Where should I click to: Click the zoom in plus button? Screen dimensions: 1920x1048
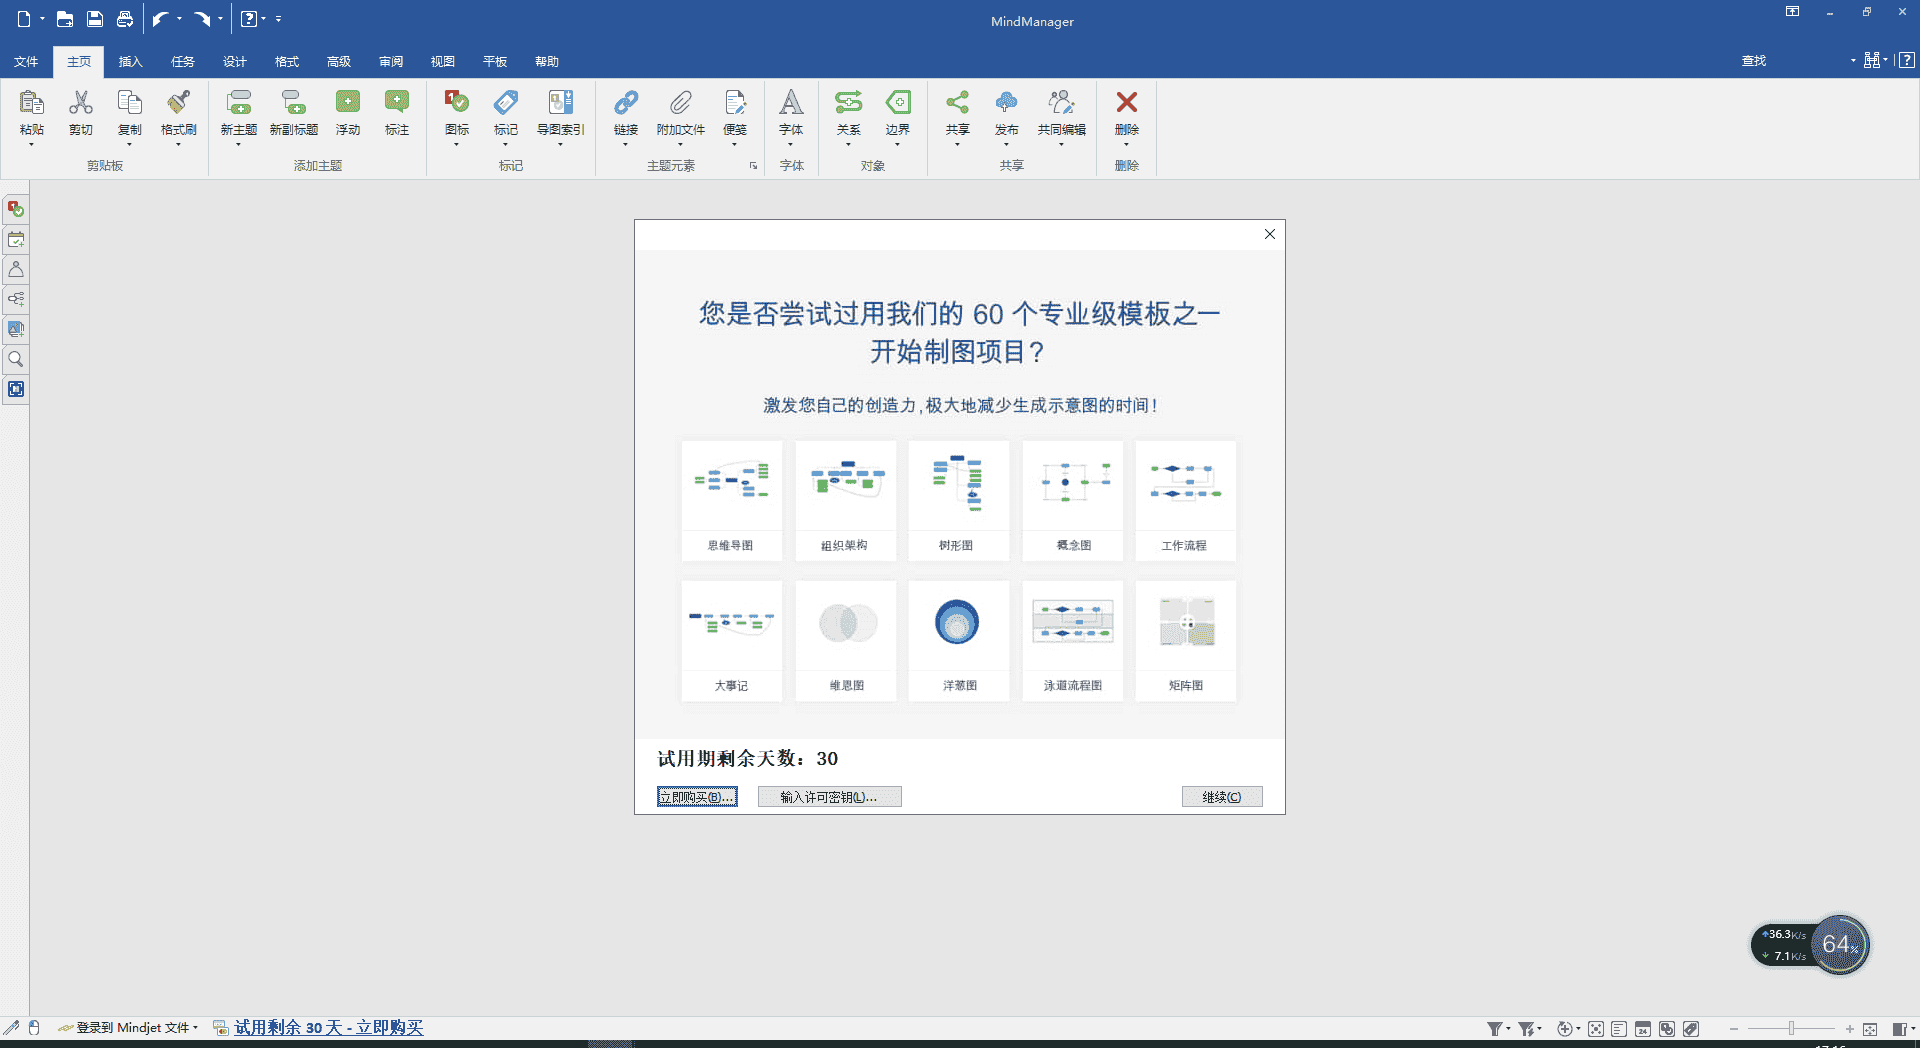[1849, 1029]
